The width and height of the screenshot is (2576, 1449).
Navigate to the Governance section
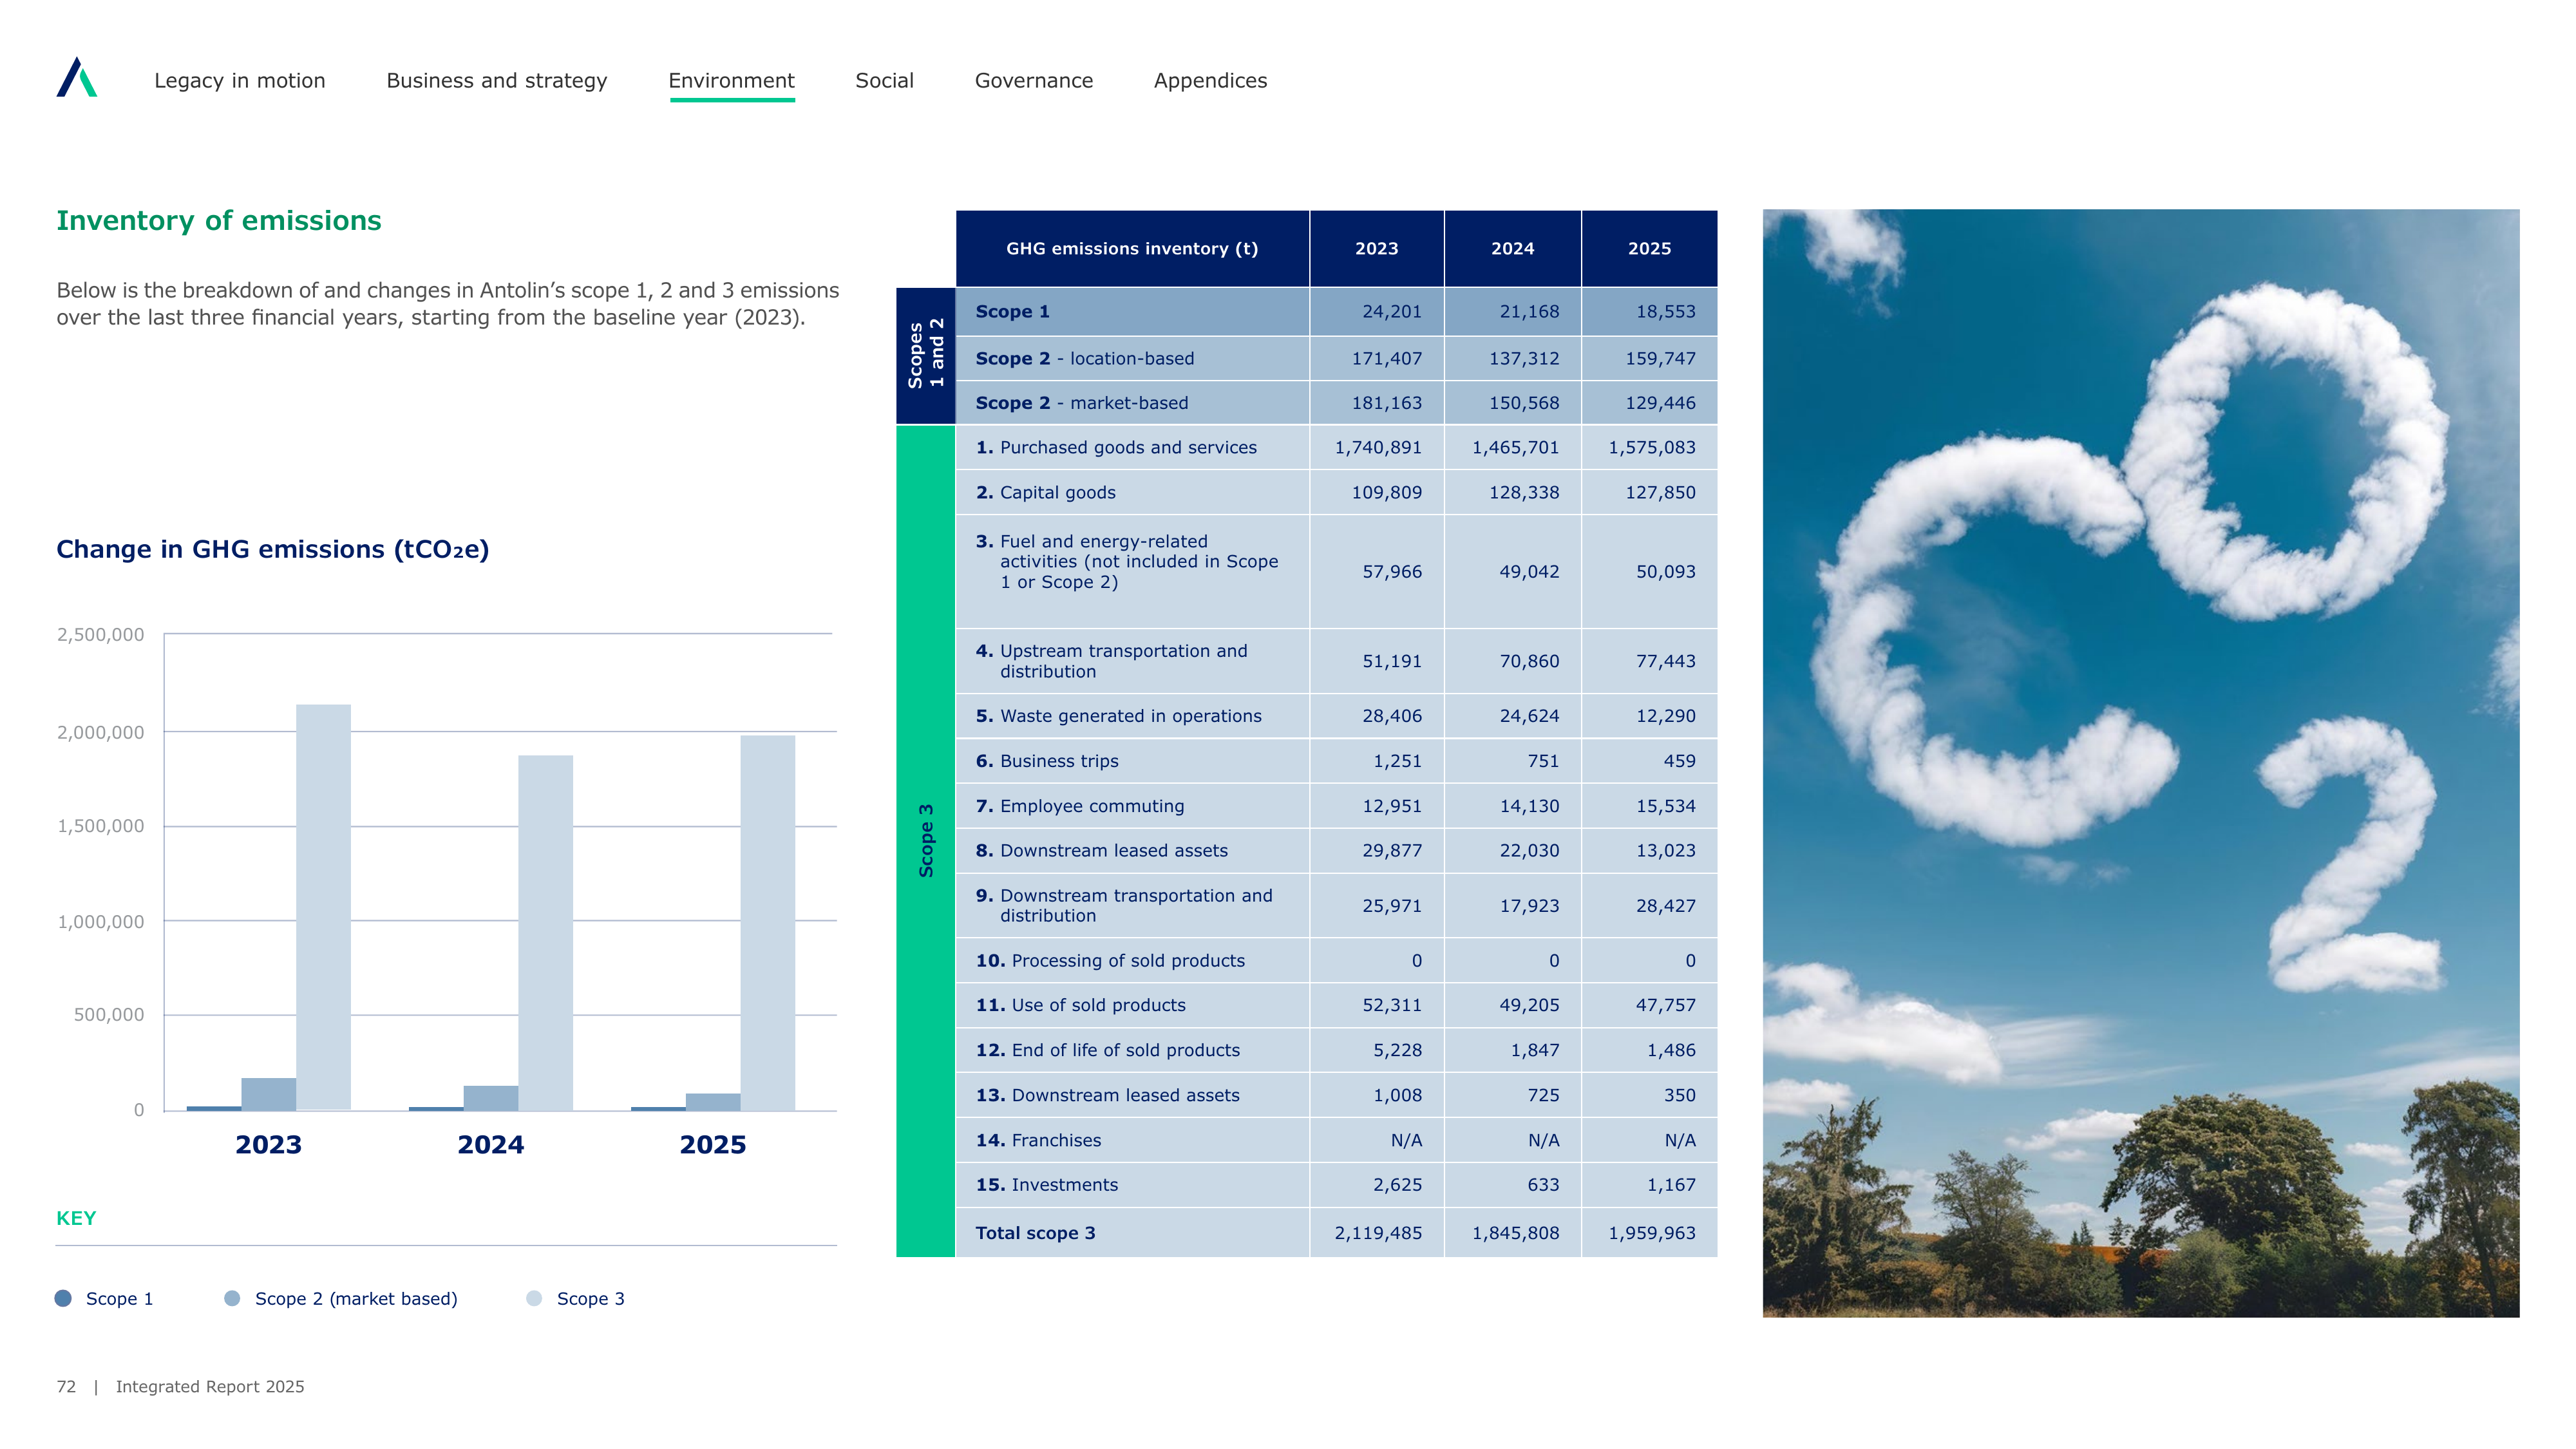tap(1034, 81)
